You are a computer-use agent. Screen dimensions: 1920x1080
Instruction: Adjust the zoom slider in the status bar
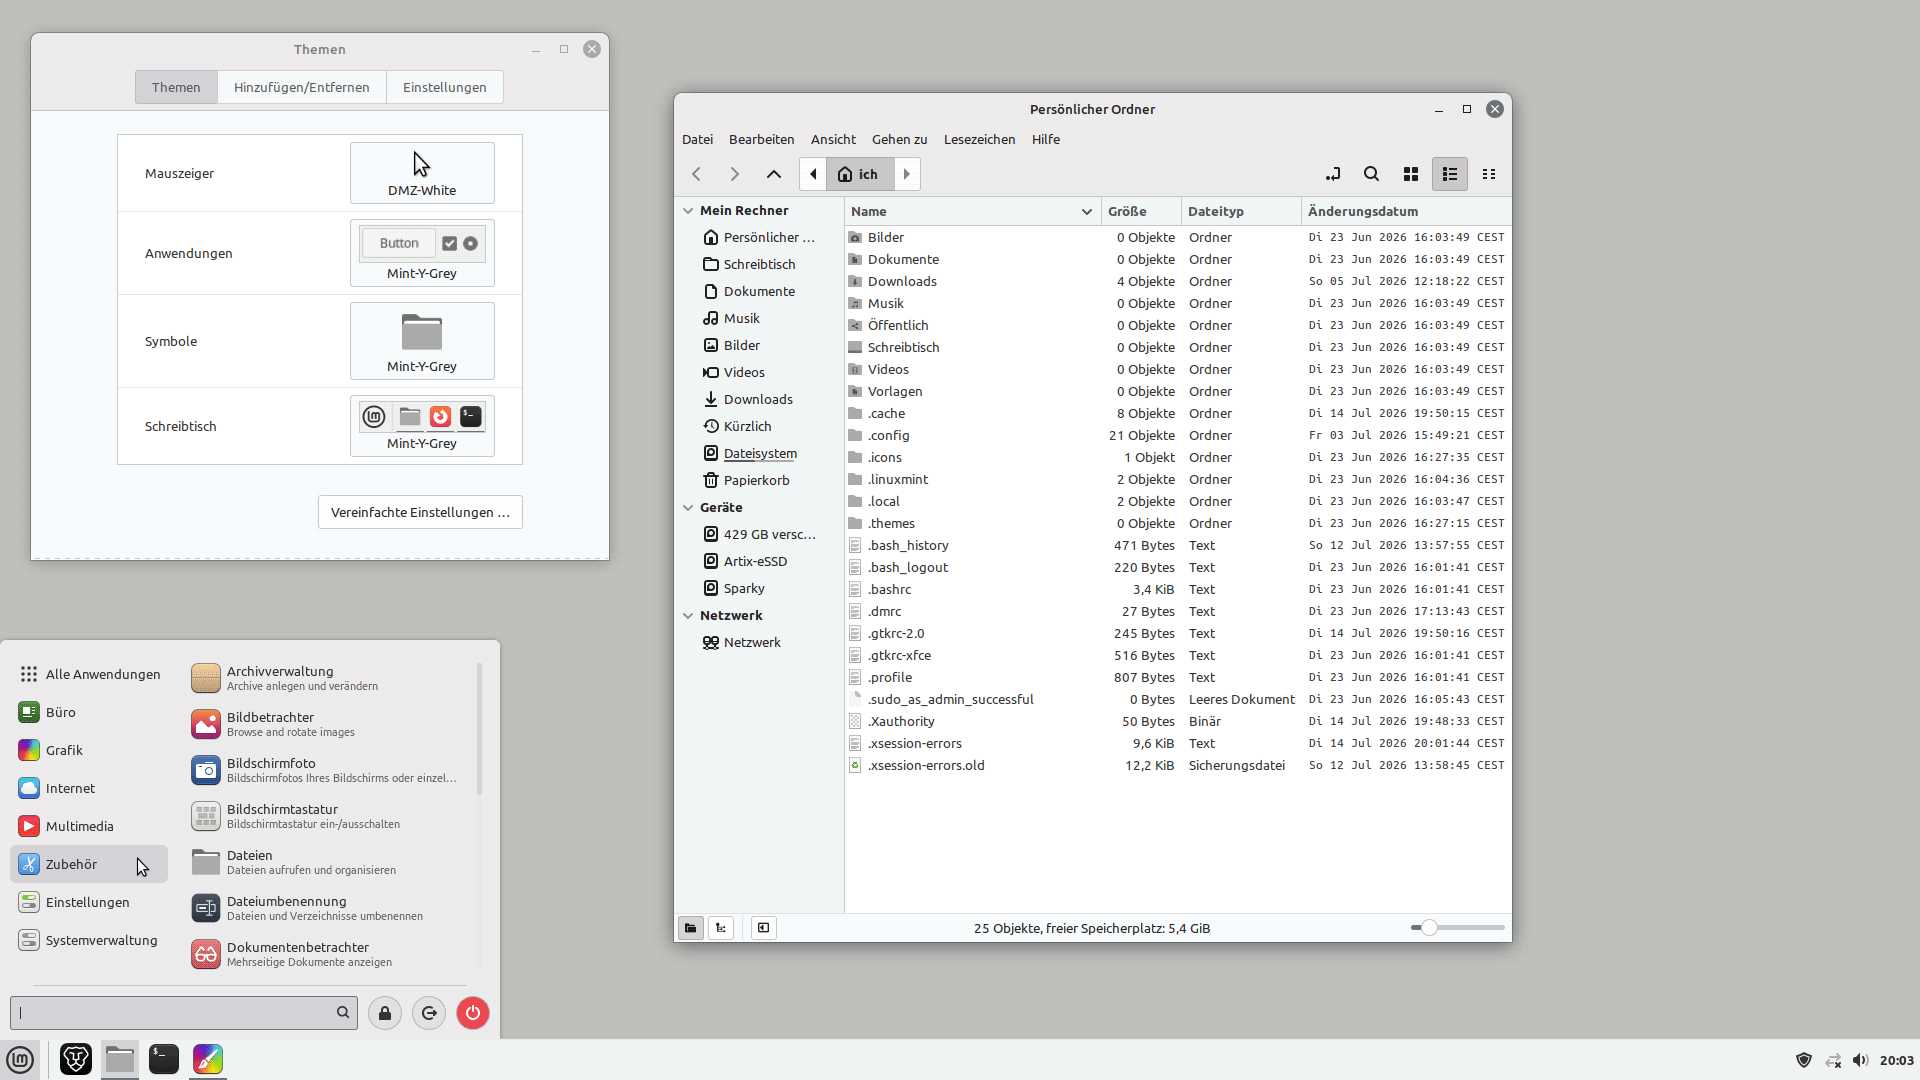1457,928
